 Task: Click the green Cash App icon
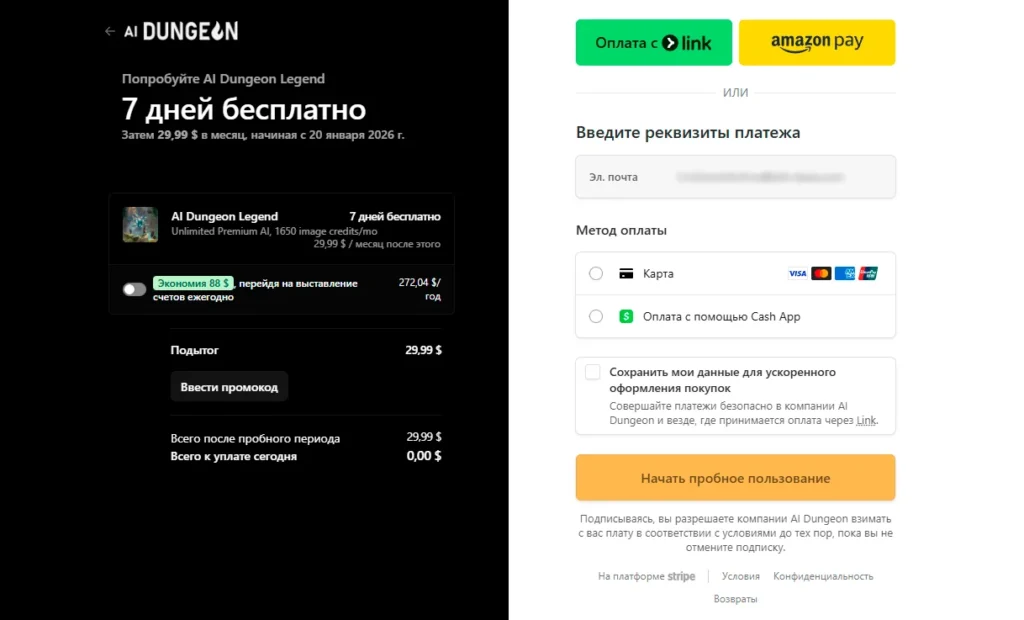point(626,317)
